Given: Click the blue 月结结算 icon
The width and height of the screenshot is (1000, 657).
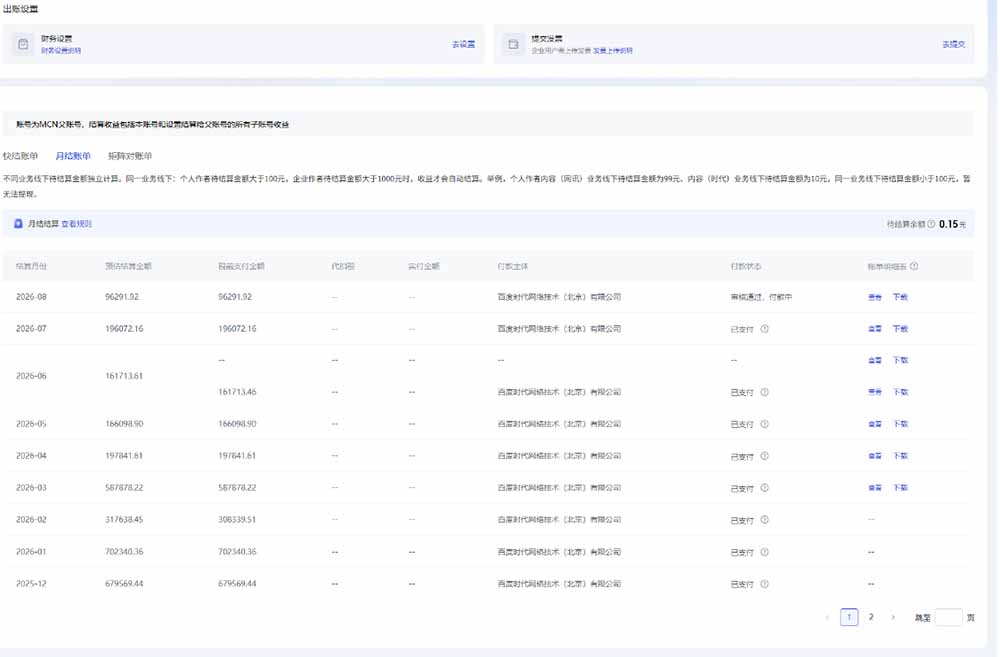Looking at the screenshot, I should (18, 224).
